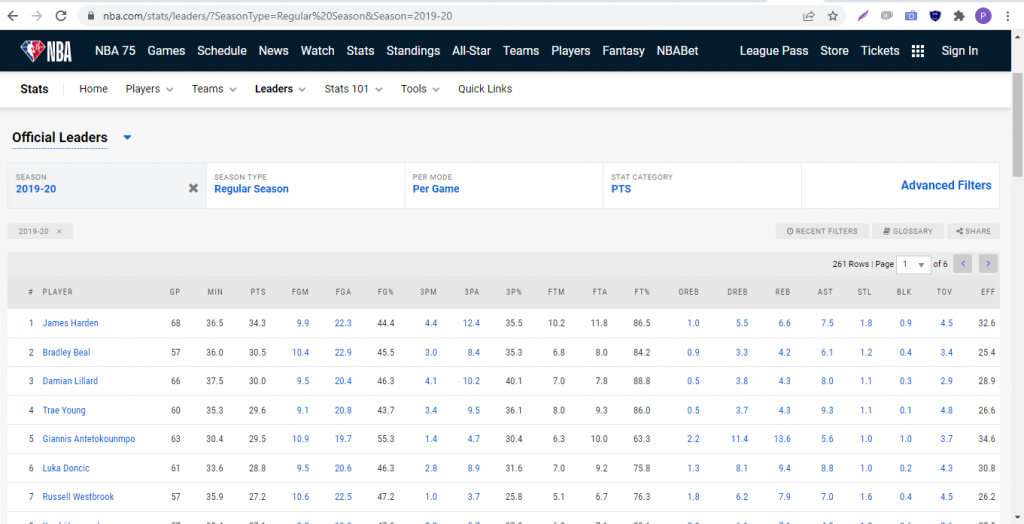The height and width of the screenshot is (524, 1024).
Task: Open the Glossary
Action: (908, 231)
